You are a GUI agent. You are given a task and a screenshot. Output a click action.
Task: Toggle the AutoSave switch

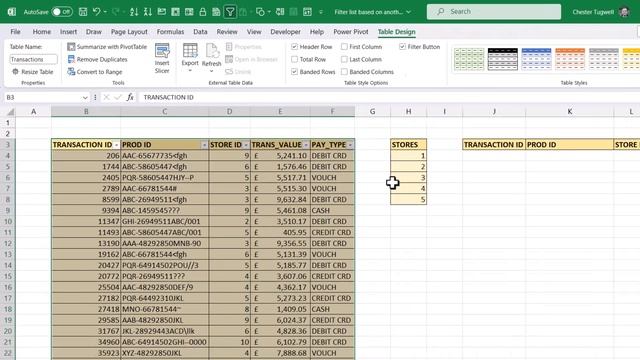62,12
